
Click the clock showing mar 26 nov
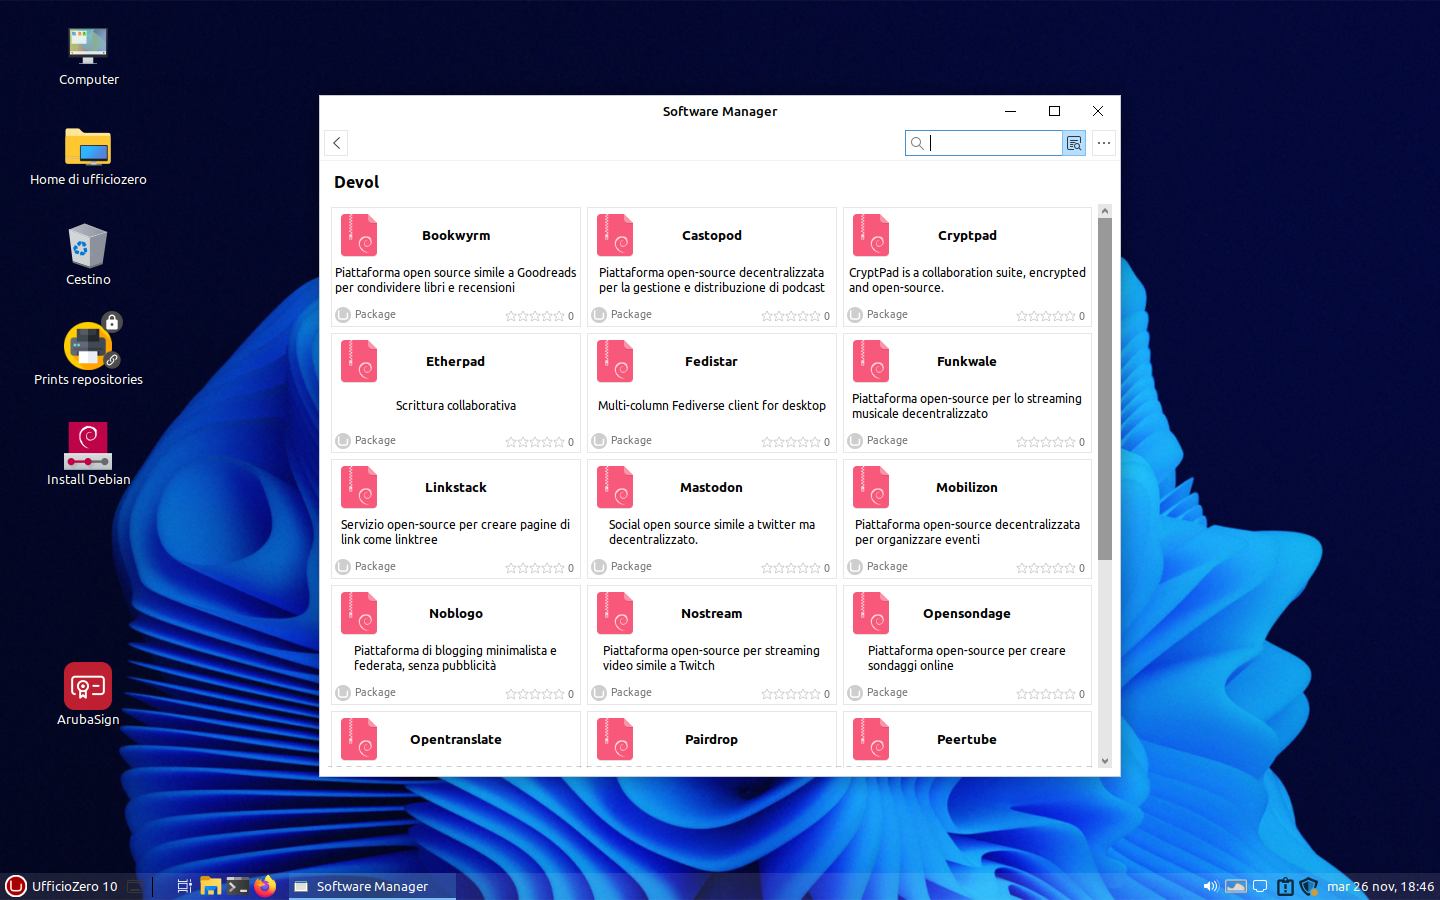[x=1380, y=886]
